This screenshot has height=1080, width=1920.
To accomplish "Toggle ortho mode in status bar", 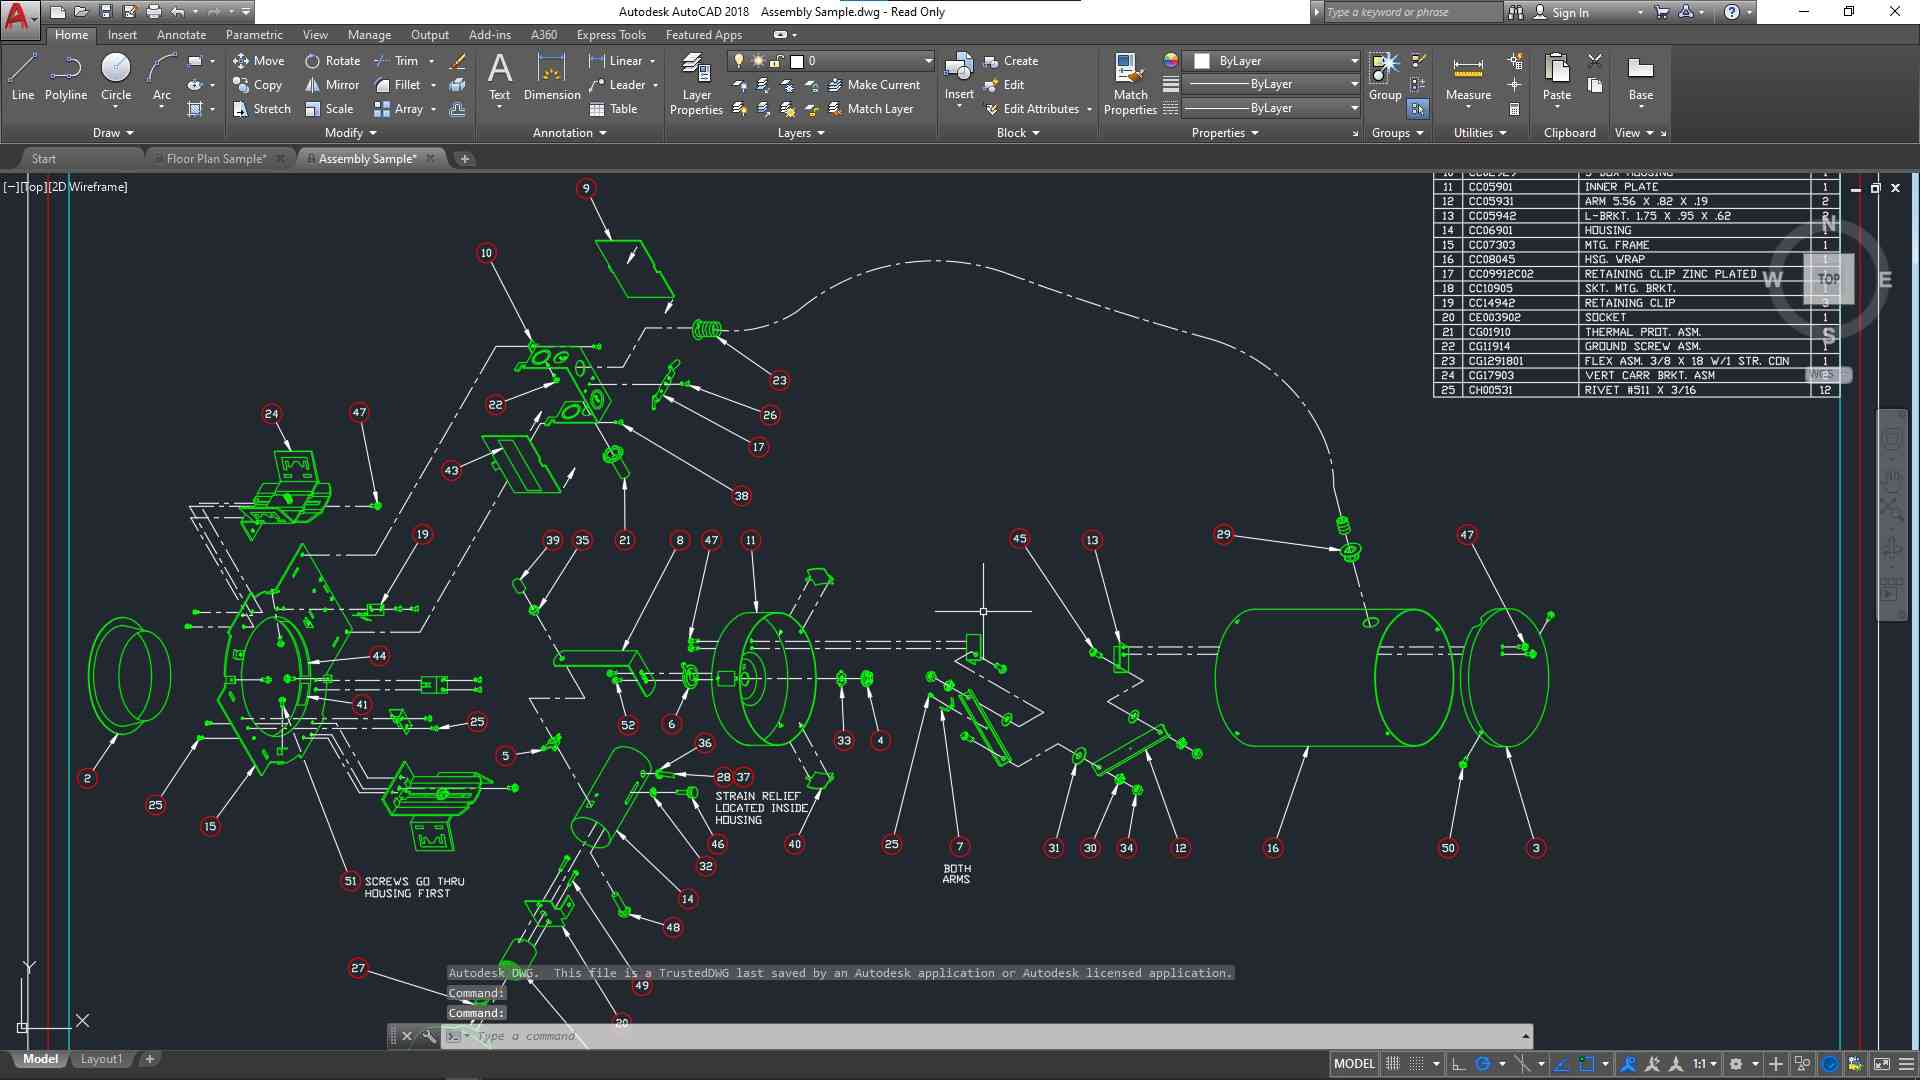I will pos(1459,1064).
